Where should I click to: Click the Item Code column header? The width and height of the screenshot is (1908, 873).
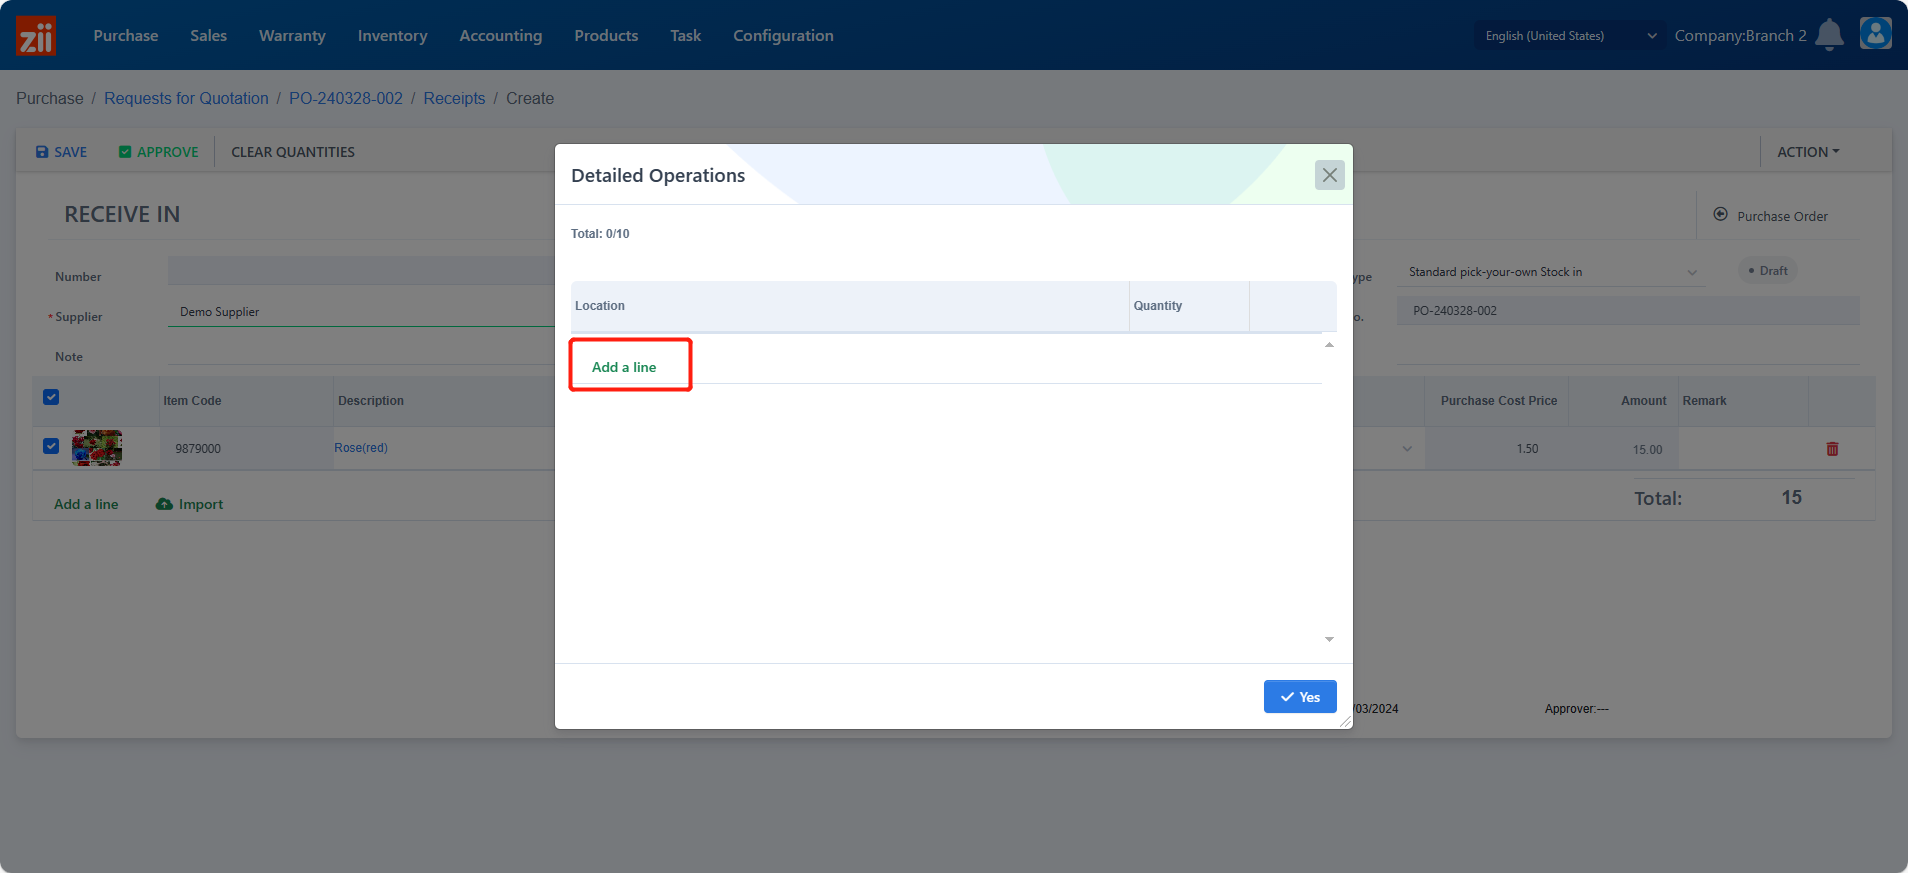click(246, 401)
